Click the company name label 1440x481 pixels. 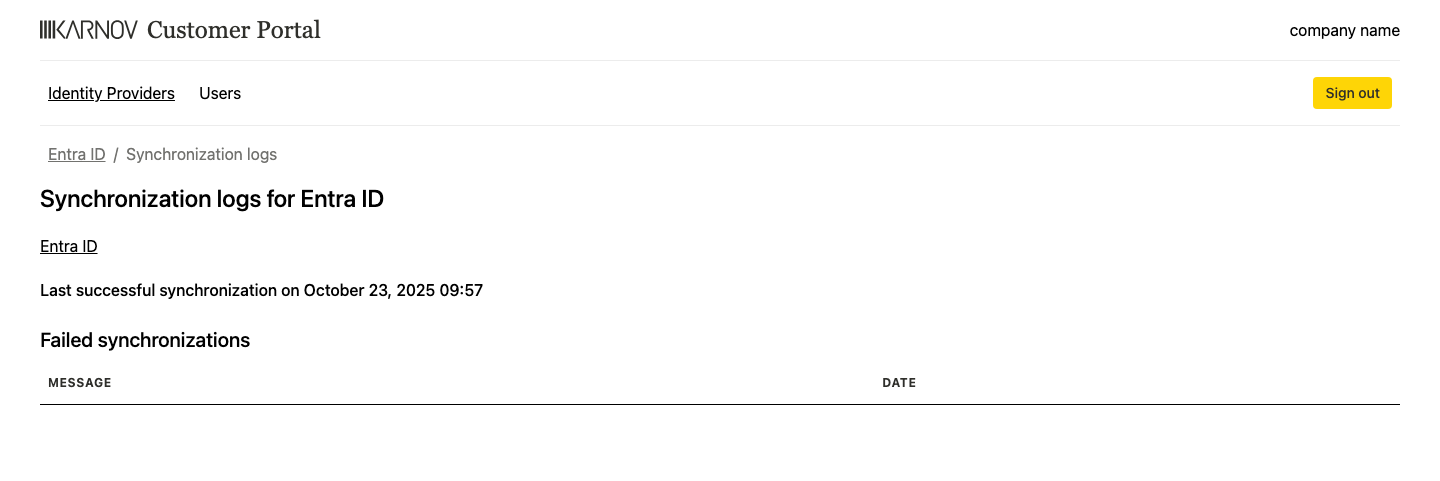click(x=1344, y=30)
